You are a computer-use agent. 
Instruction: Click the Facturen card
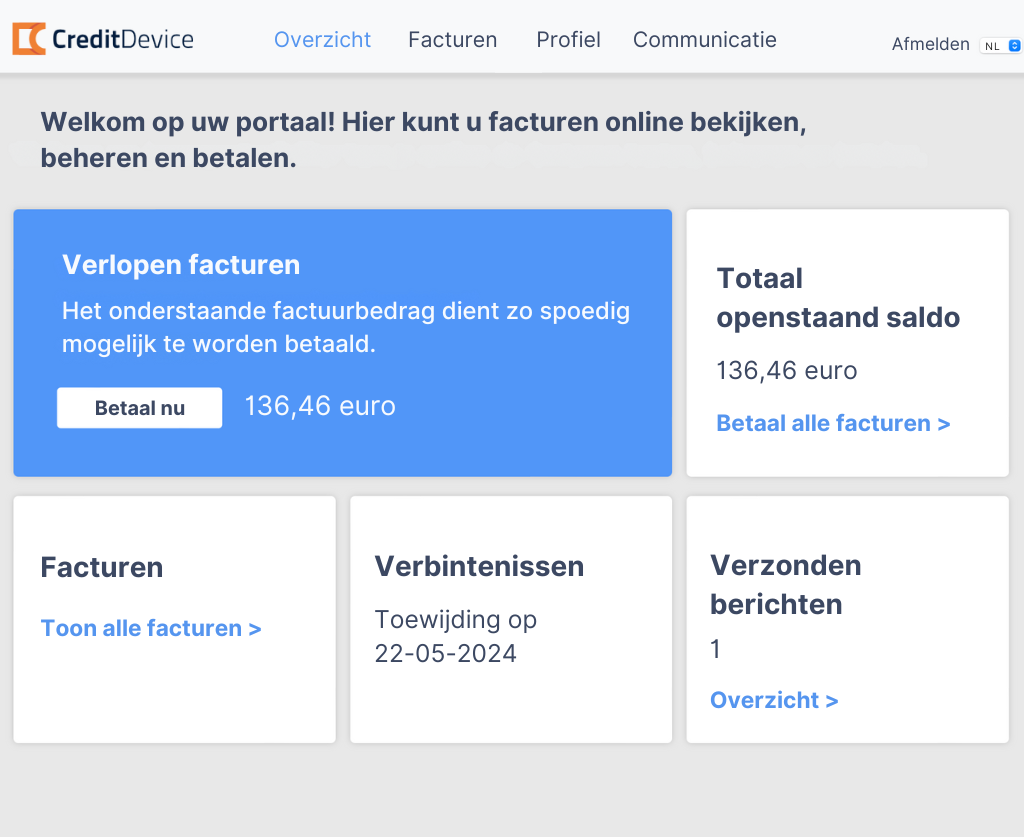tap(174, 618)
